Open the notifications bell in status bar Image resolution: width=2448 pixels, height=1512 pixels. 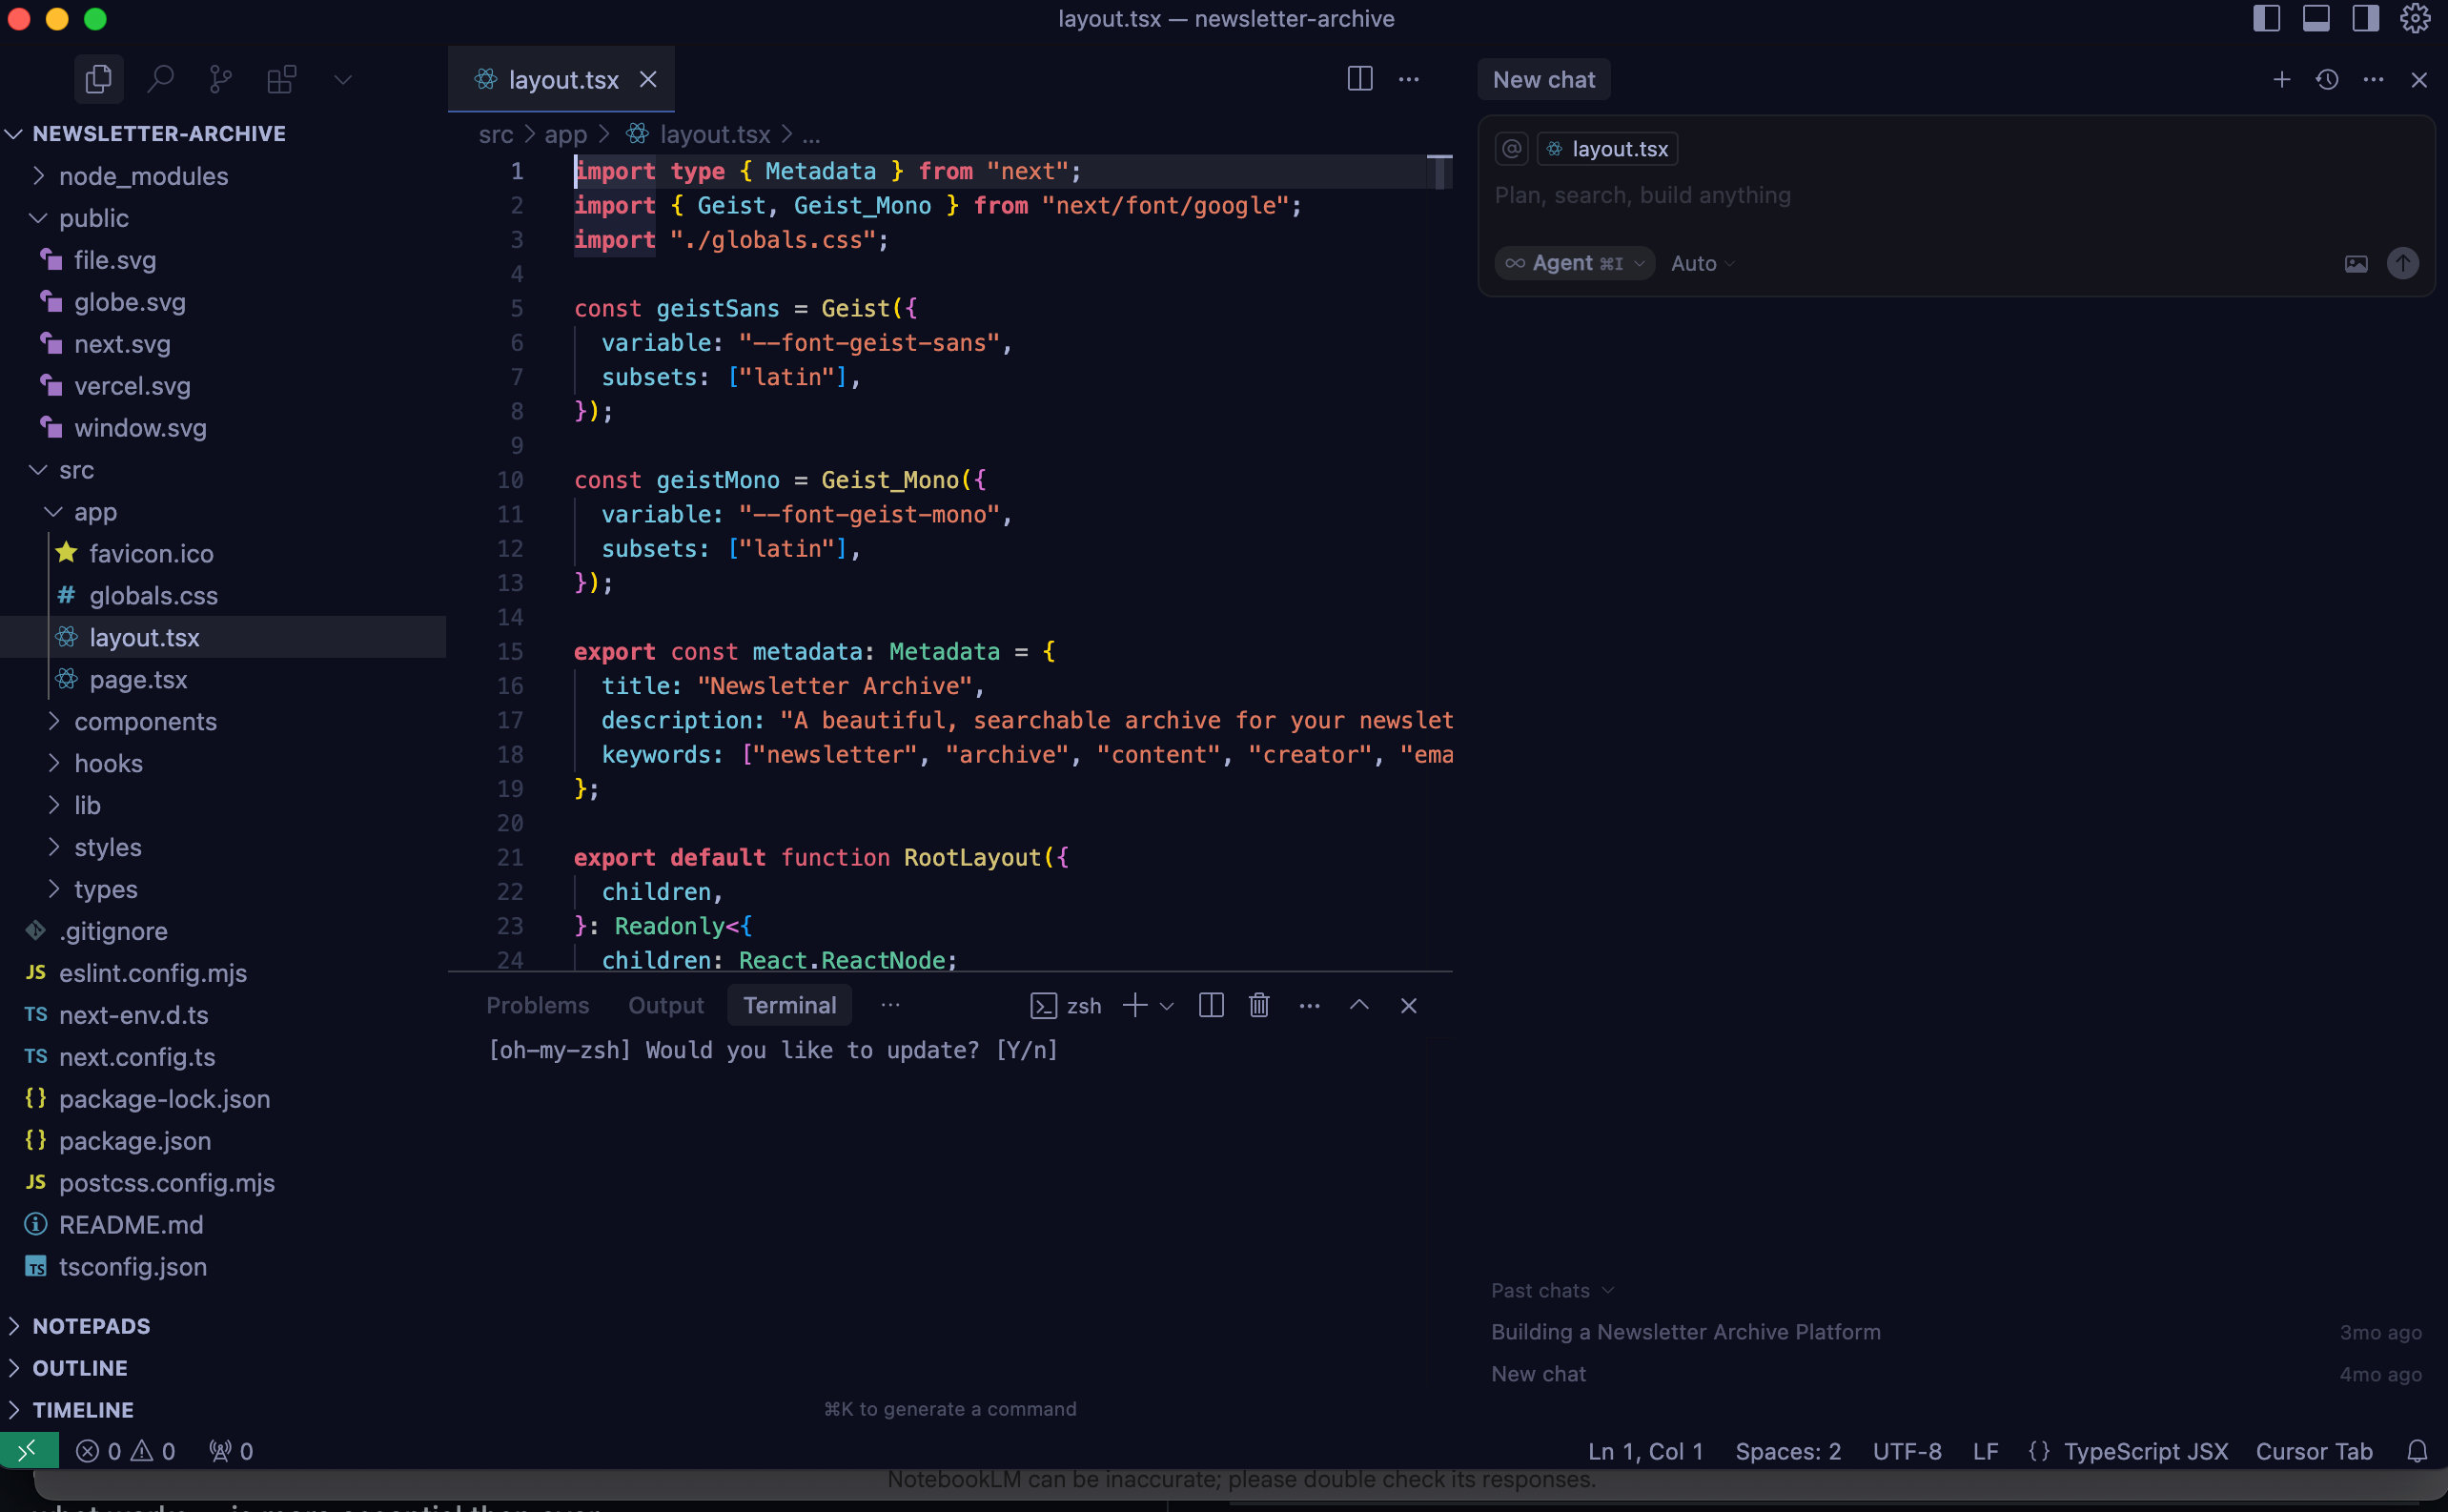point(2417,1451)
